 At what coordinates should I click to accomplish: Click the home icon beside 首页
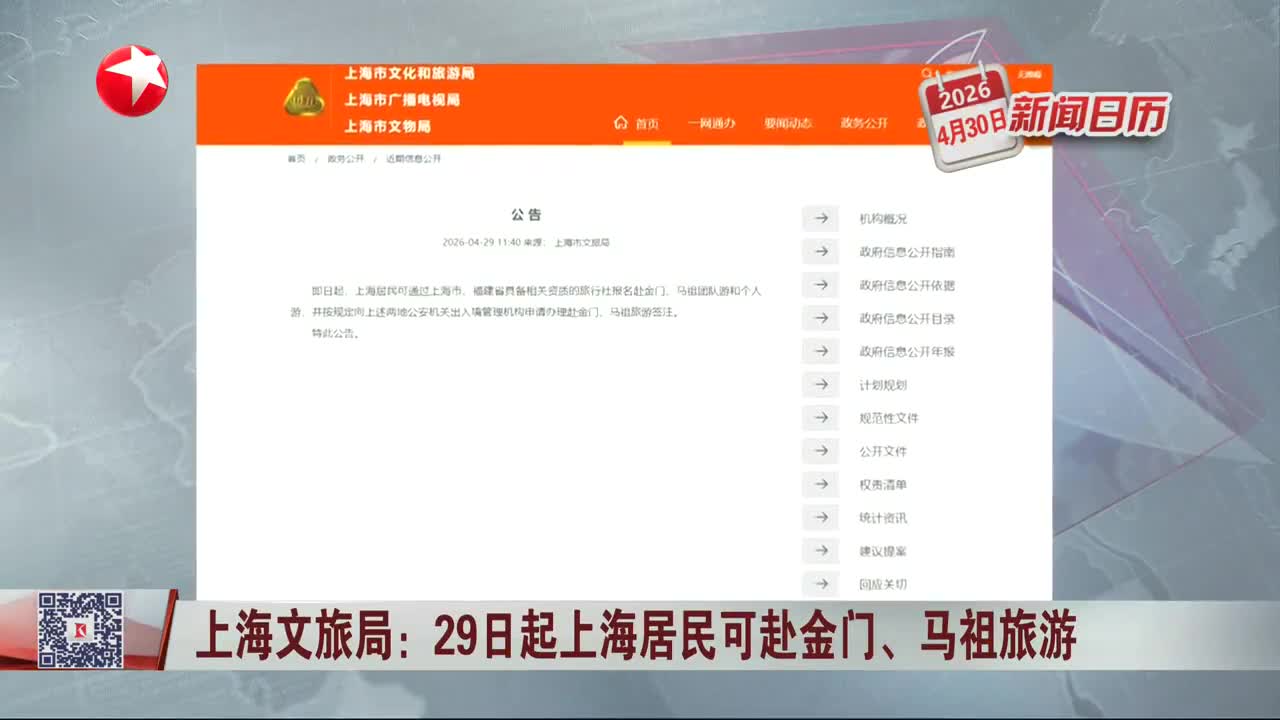[x=620, y=123]
